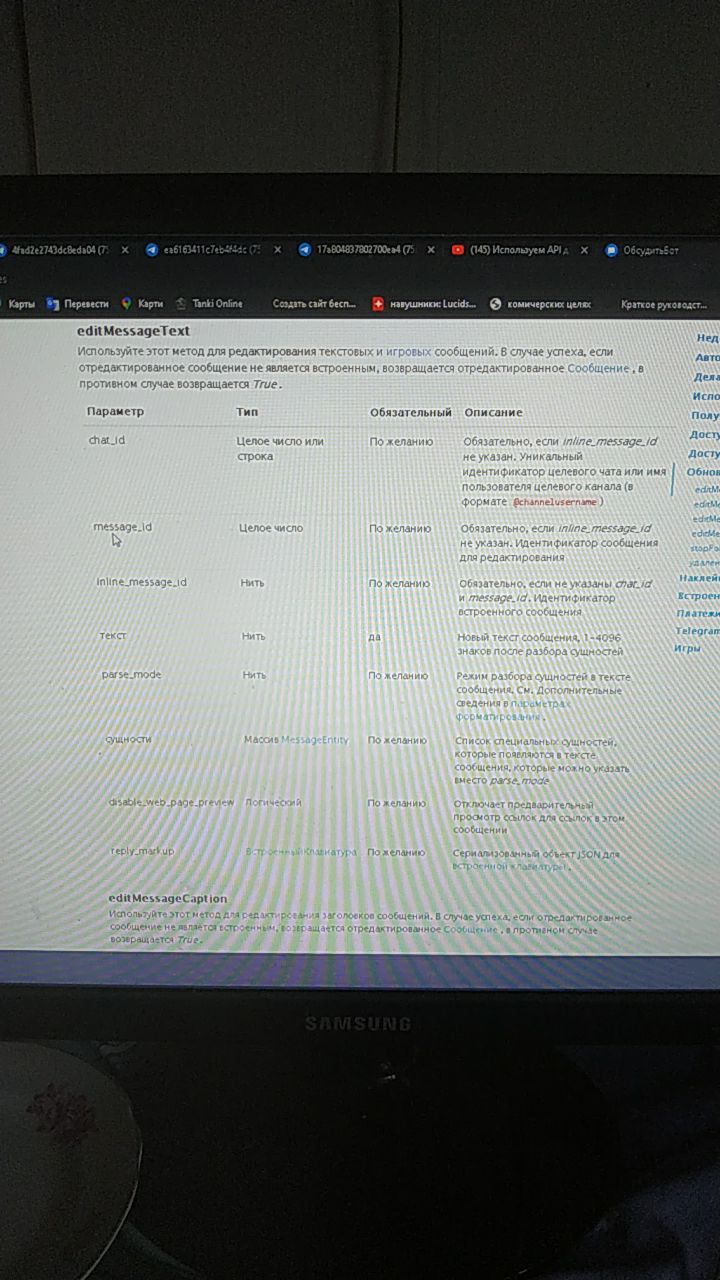The height and width of the screenshot is (1280, 720).
Task: Click the editMessageText heading
Action: tap(133, 331)
